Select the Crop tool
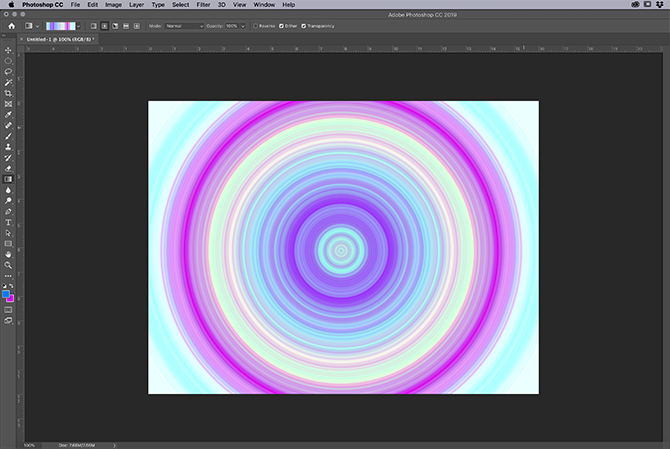The height and width of the screenshot is (449, 670). click(8, 93)
